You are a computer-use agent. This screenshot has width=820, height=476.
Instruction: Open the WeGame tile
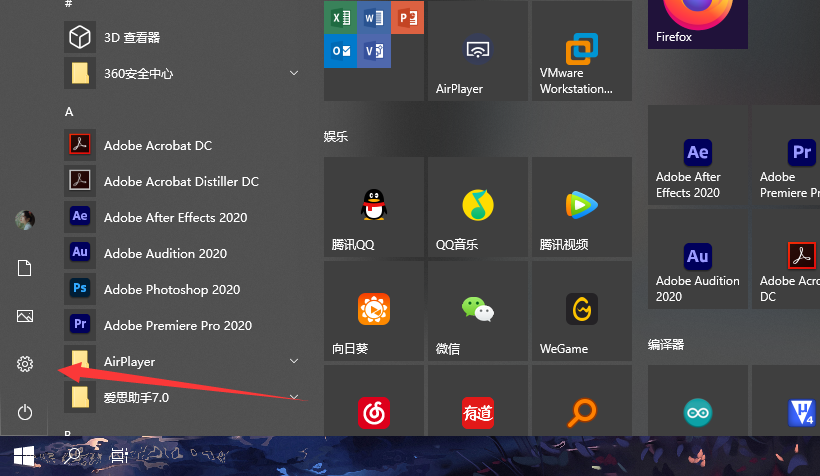[581, 312]
